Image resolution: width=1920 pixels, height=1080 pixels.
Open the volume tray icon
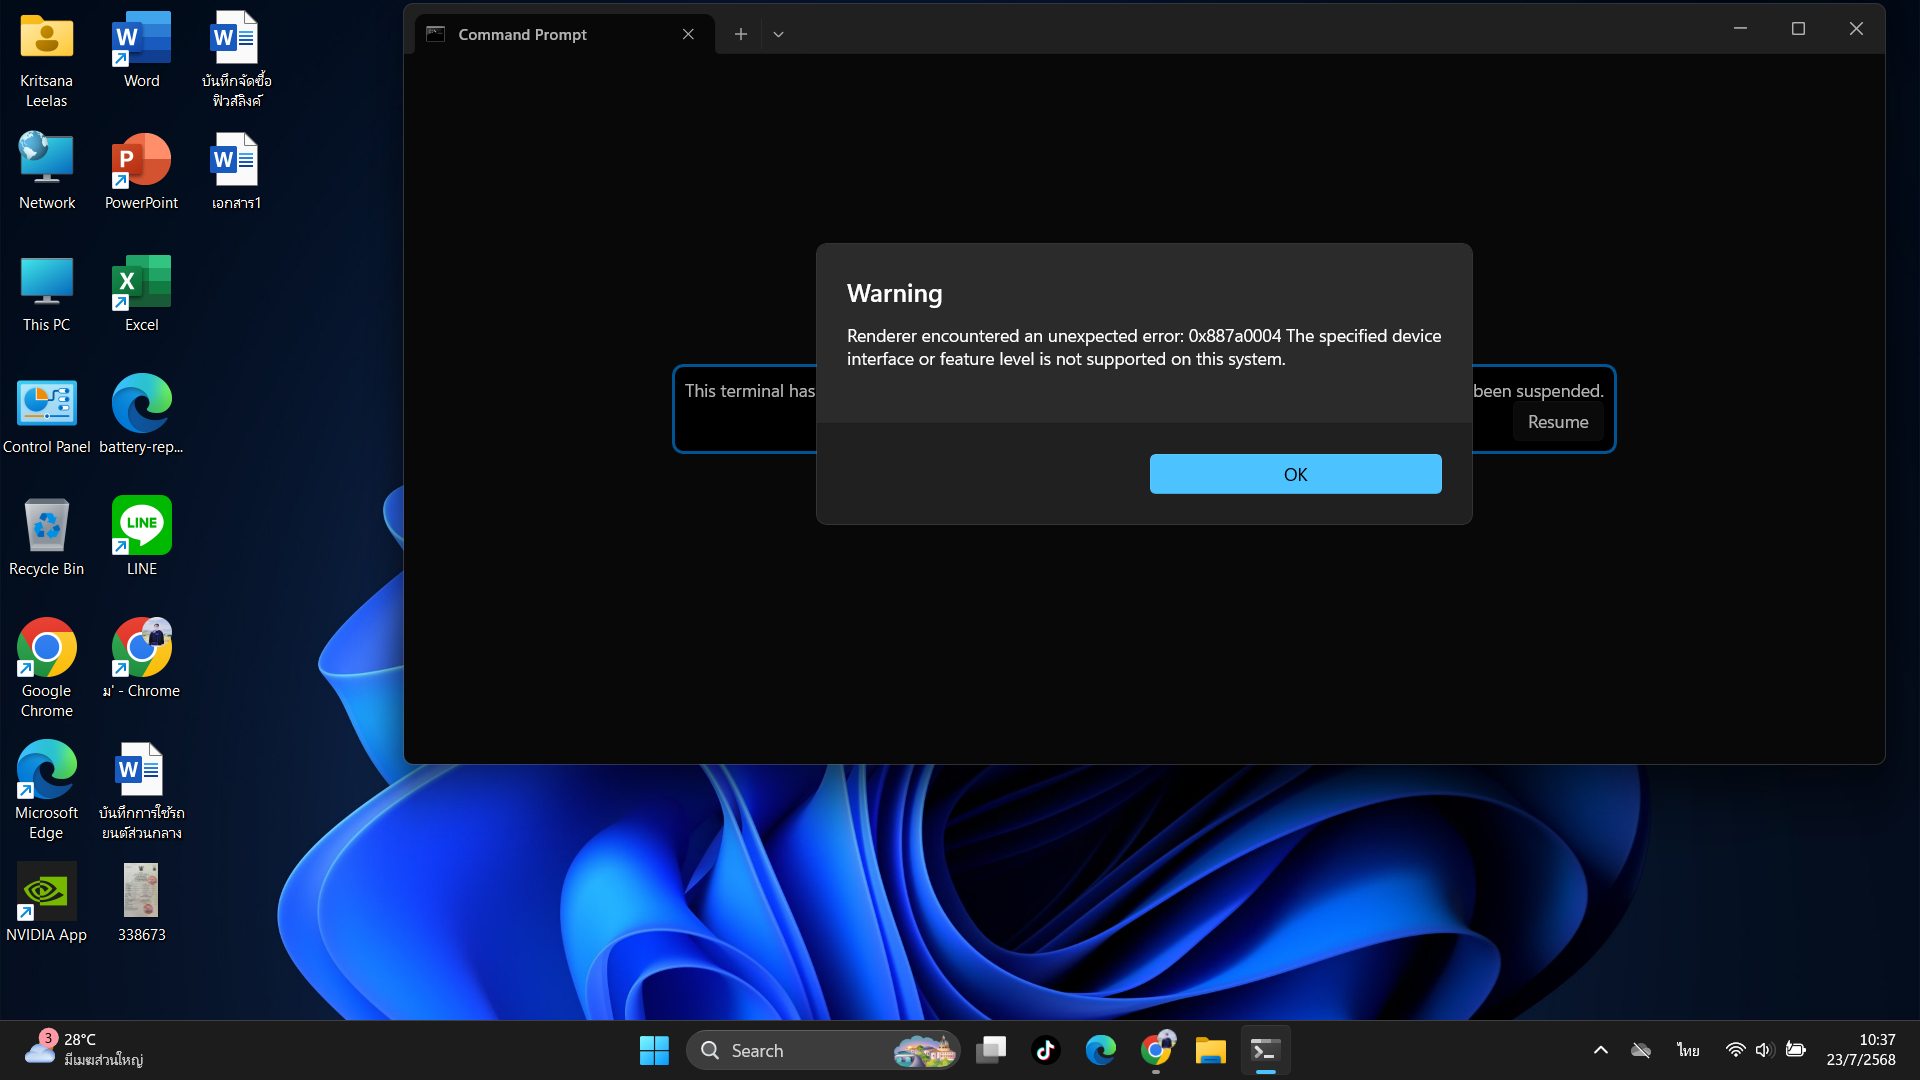[x=1764, y=1050]
